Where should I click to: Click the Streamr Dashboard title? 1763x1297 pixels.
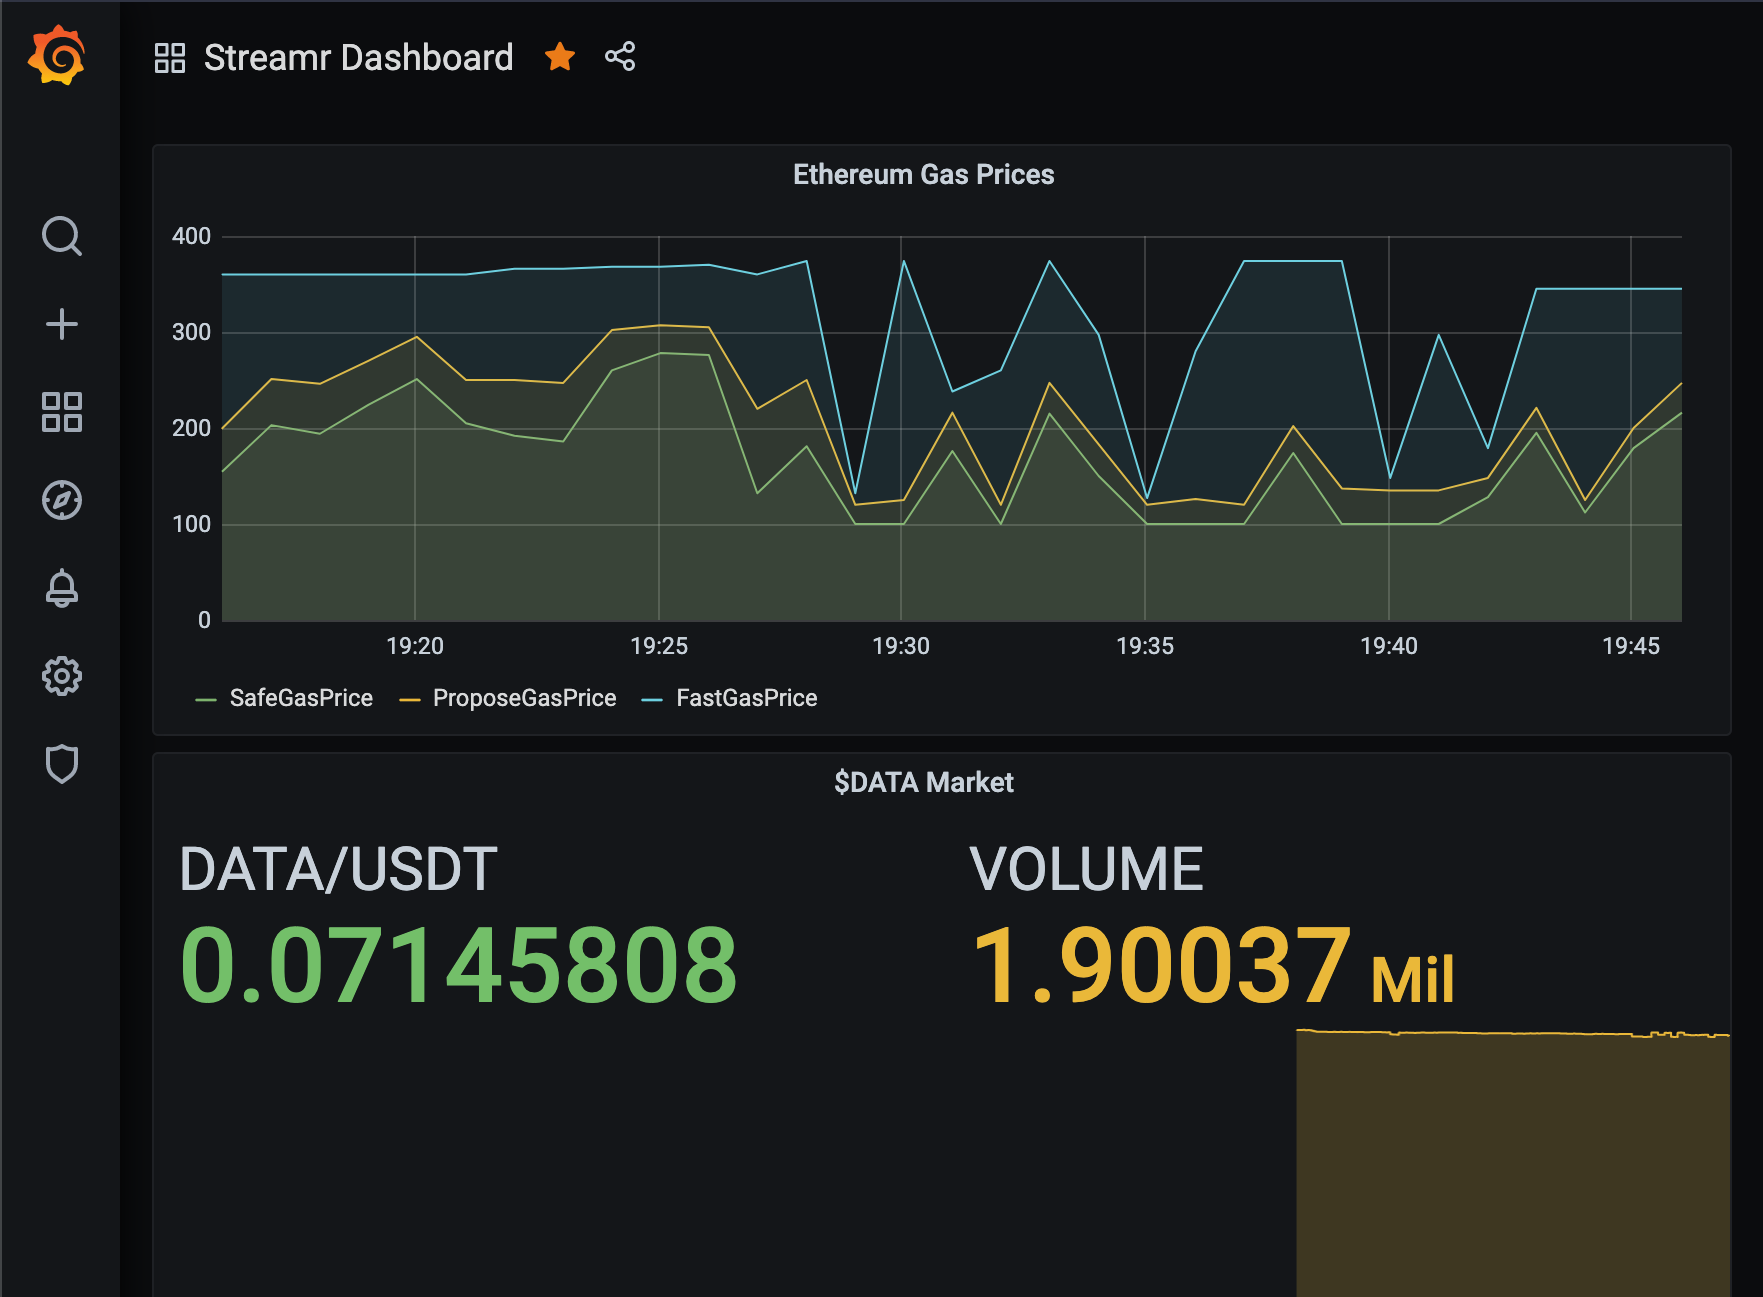358,58
